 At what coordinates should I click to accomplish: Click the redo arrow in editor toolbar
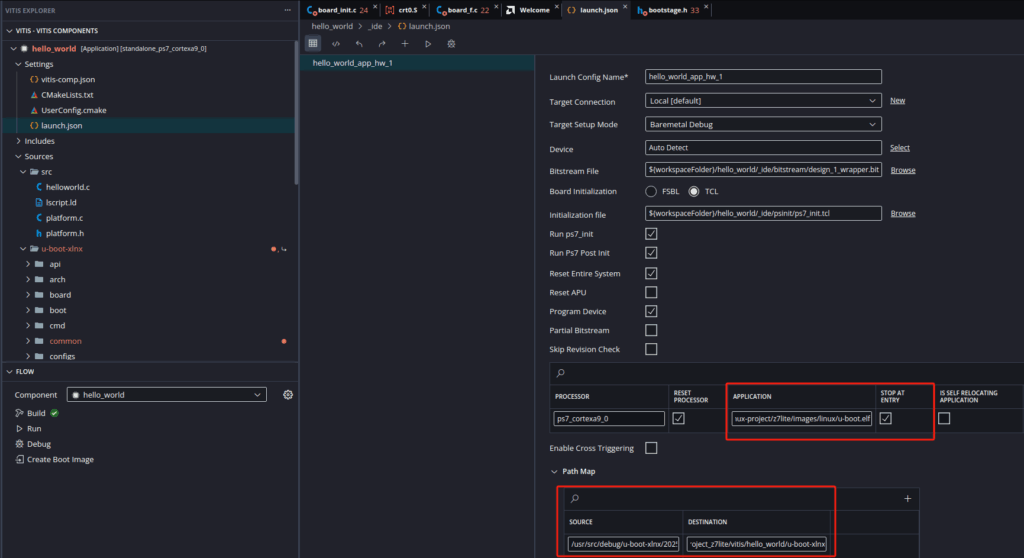pyautogui.click(x=382, y=44)
